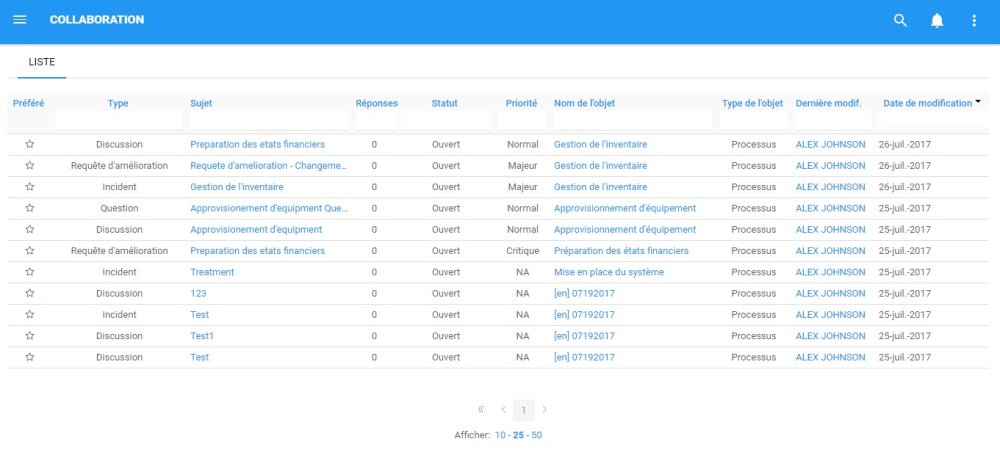Open the Treatment subject link
1000x450 pixels.
pos(212,272)
